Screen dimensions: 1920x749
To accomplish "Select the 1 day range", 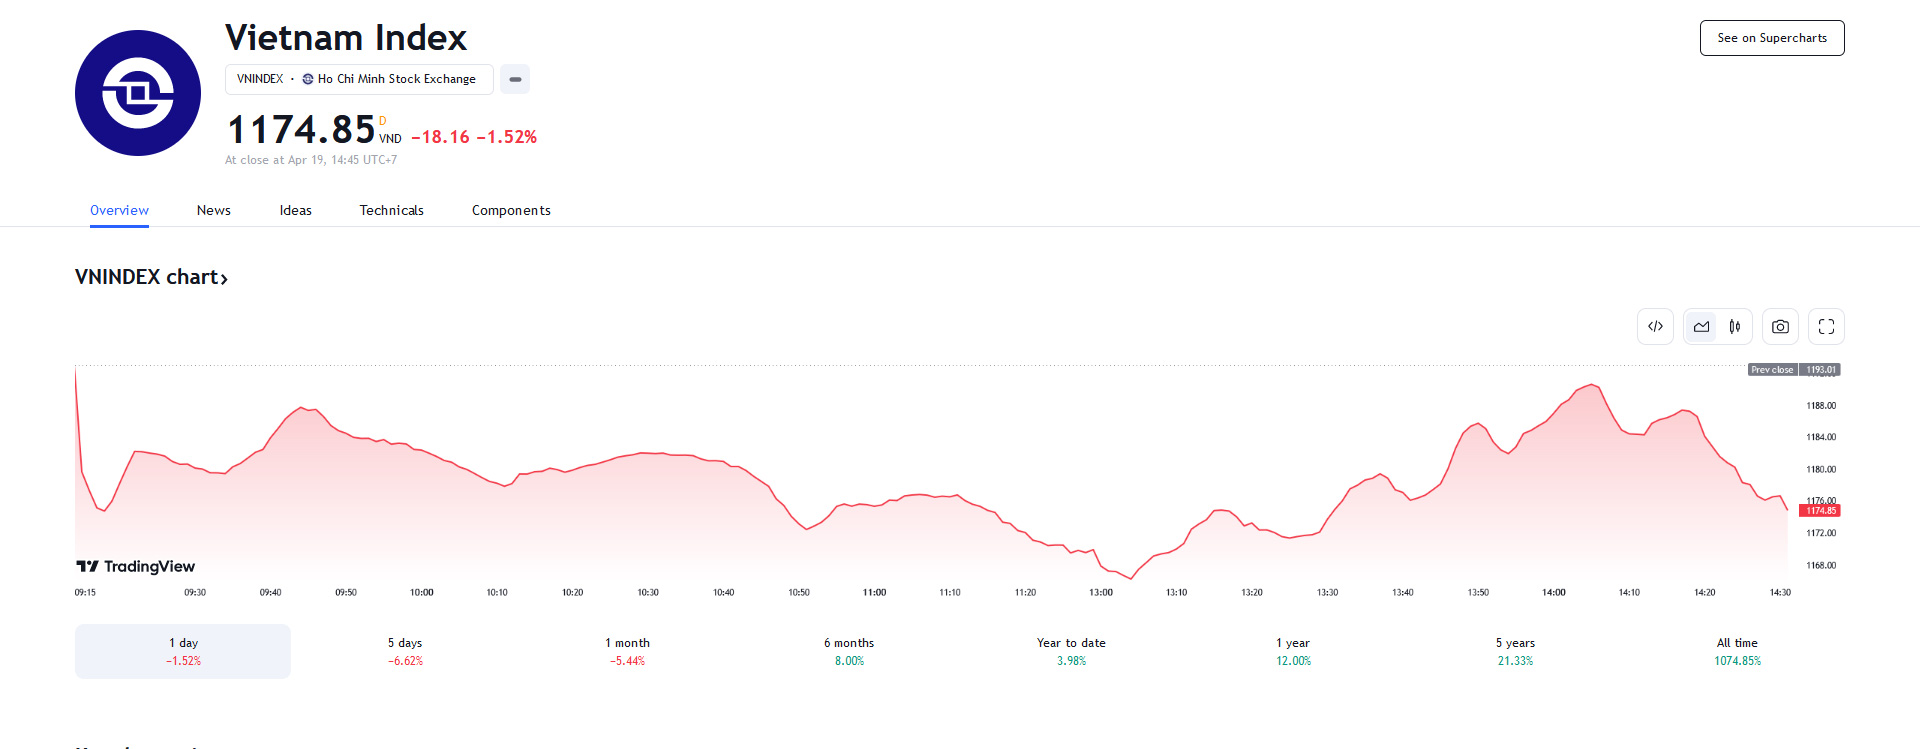I will 183,651.
